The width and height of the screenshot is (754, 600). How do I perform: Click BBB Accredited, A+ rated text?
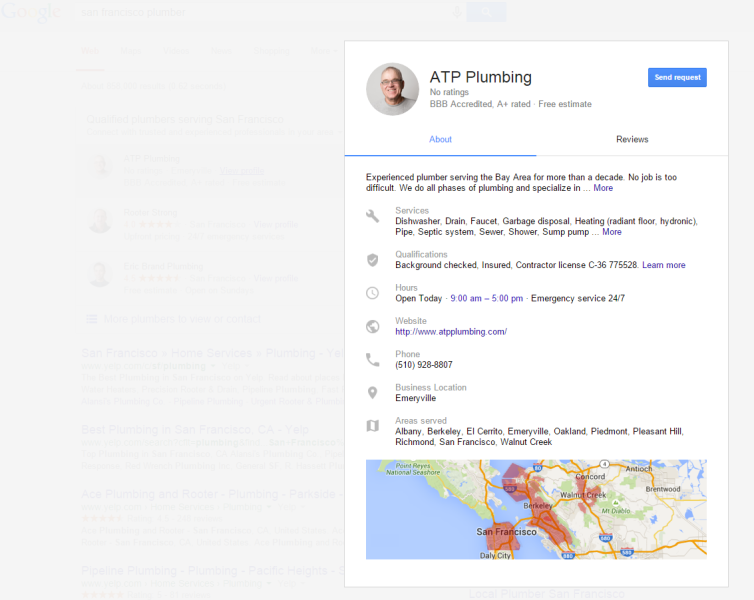(x=480, y=104)
